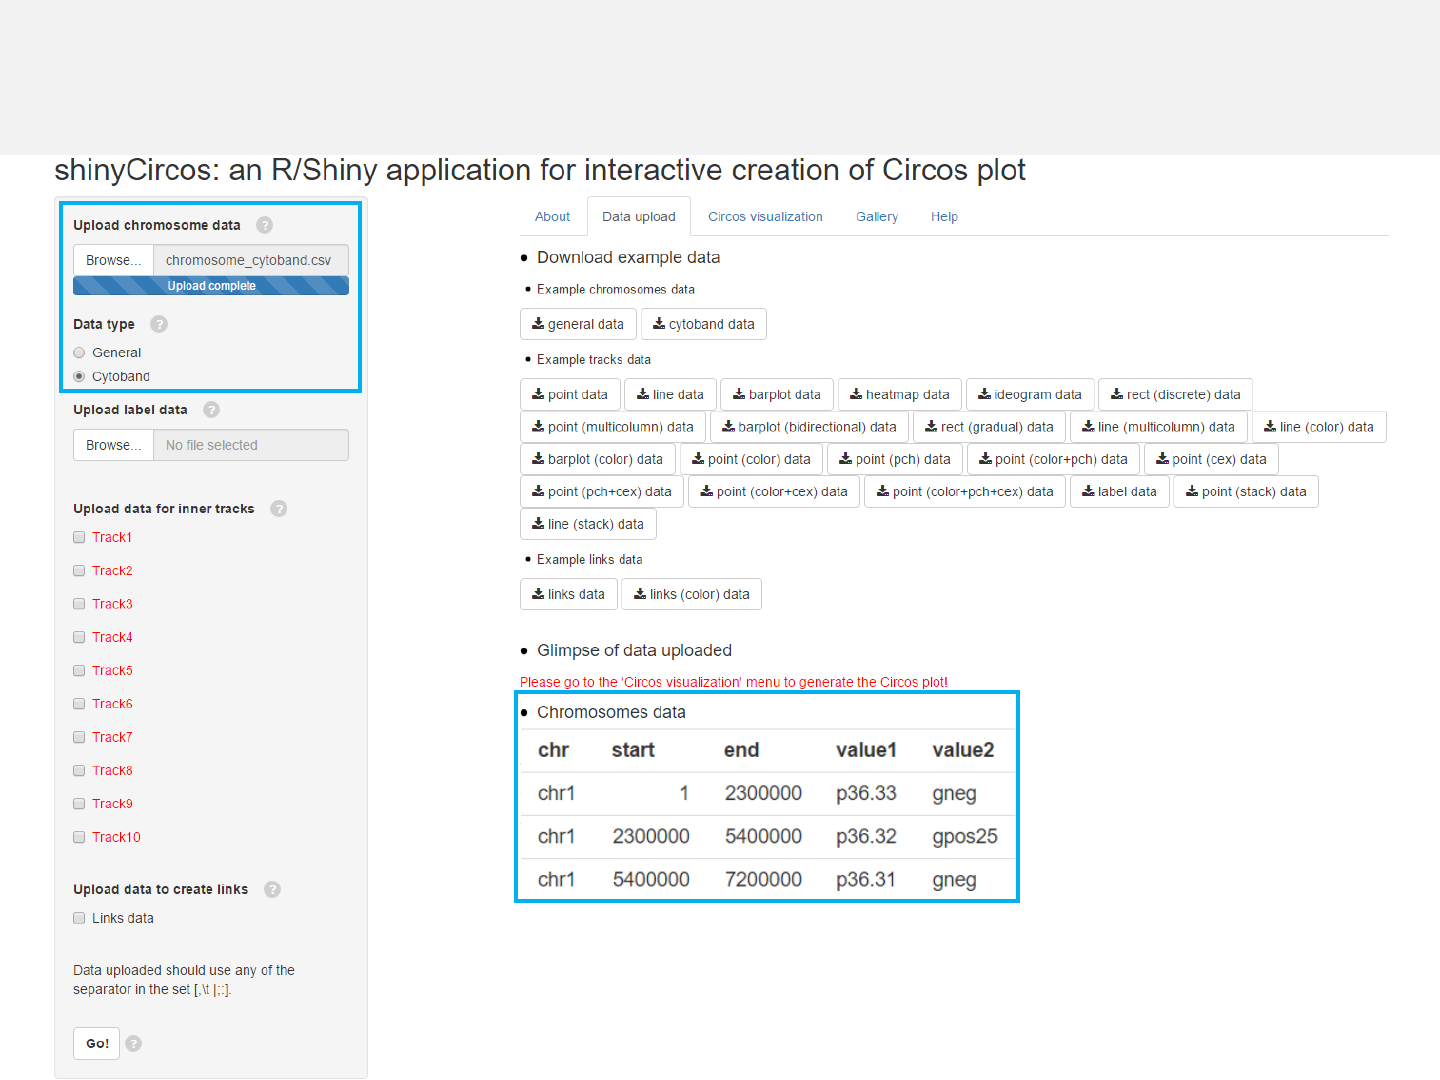
Task: Click chromosome_cytoband.csv file name field
Action: [x=251, y=260]
